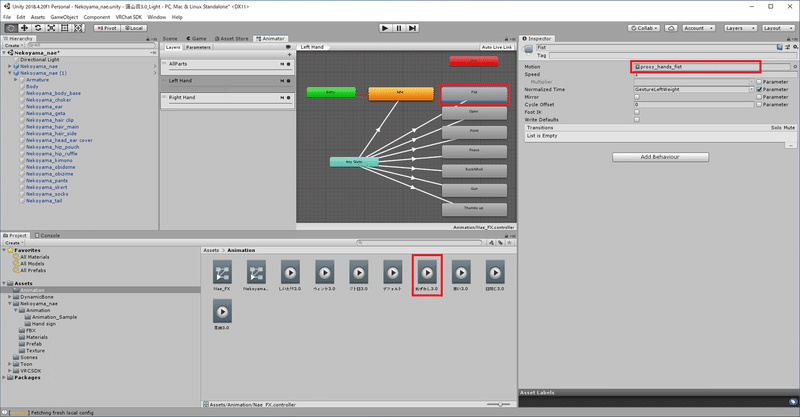Adjust the Project thumbnail size slider
Viewport: 800px width, 417px height.
(x=497, y=404)
